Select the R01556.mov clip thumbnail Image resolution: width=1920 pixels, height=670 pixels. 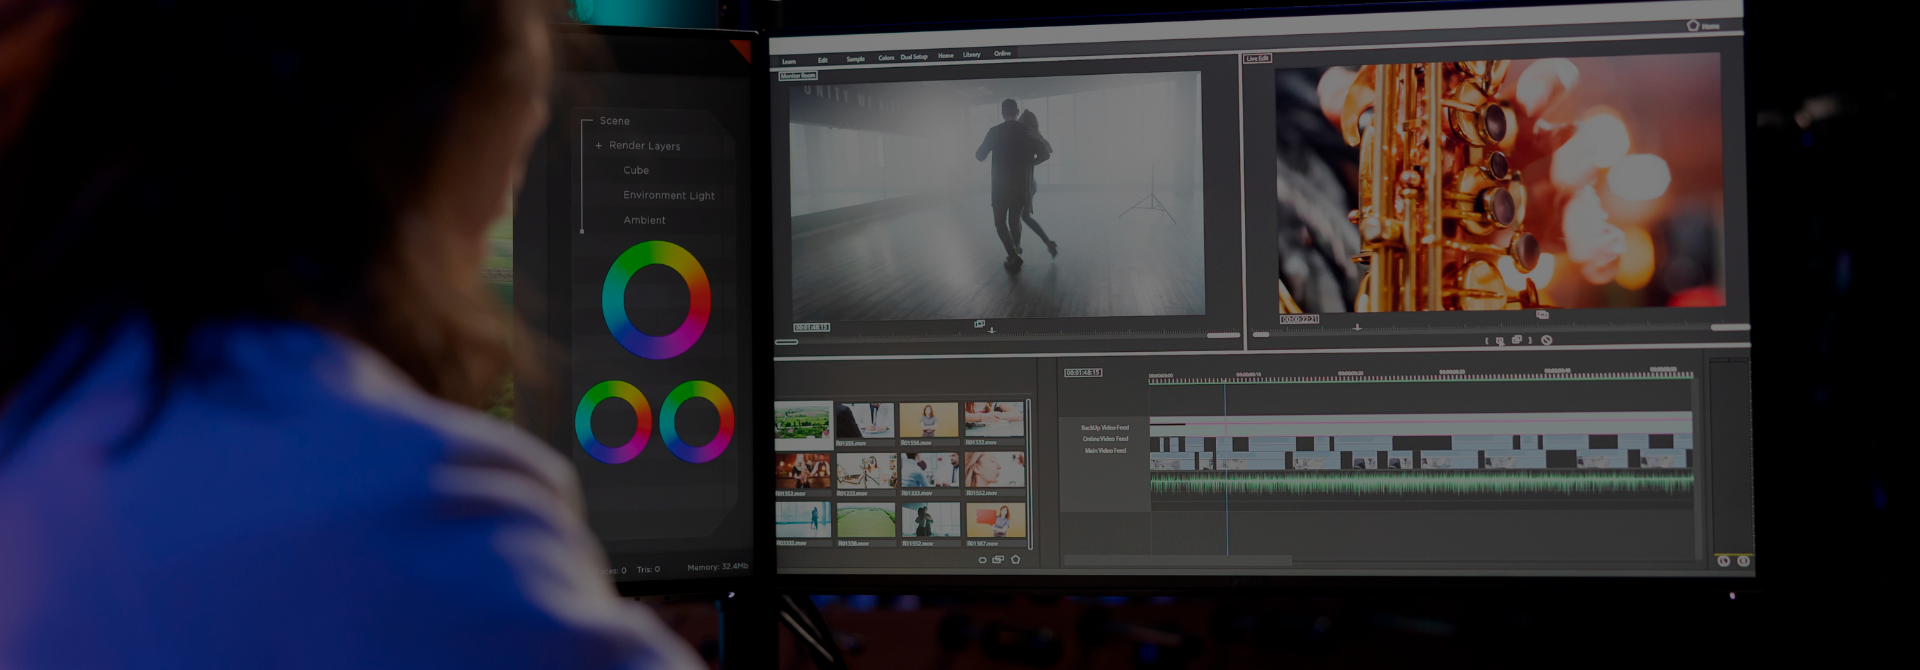928,421
